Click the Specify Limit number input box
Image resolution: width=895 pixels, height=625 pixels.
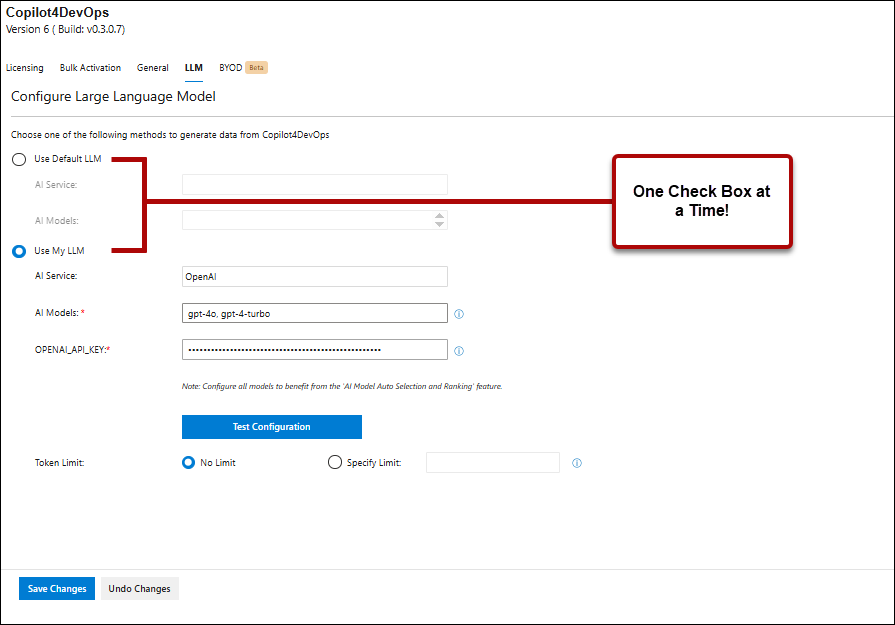click(492, 462)
